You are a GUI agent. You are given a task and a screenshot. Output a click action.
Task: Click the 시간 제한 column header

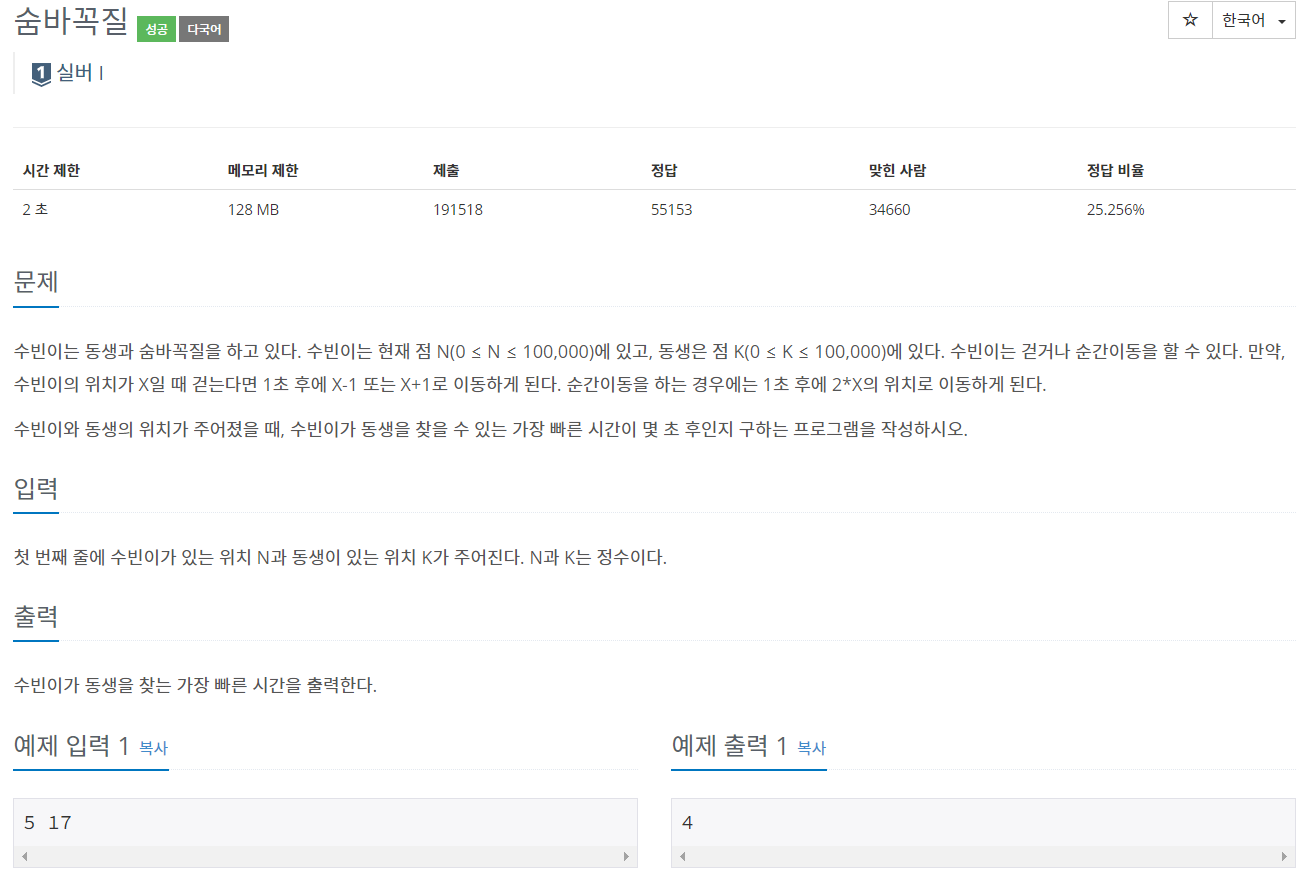51,170
